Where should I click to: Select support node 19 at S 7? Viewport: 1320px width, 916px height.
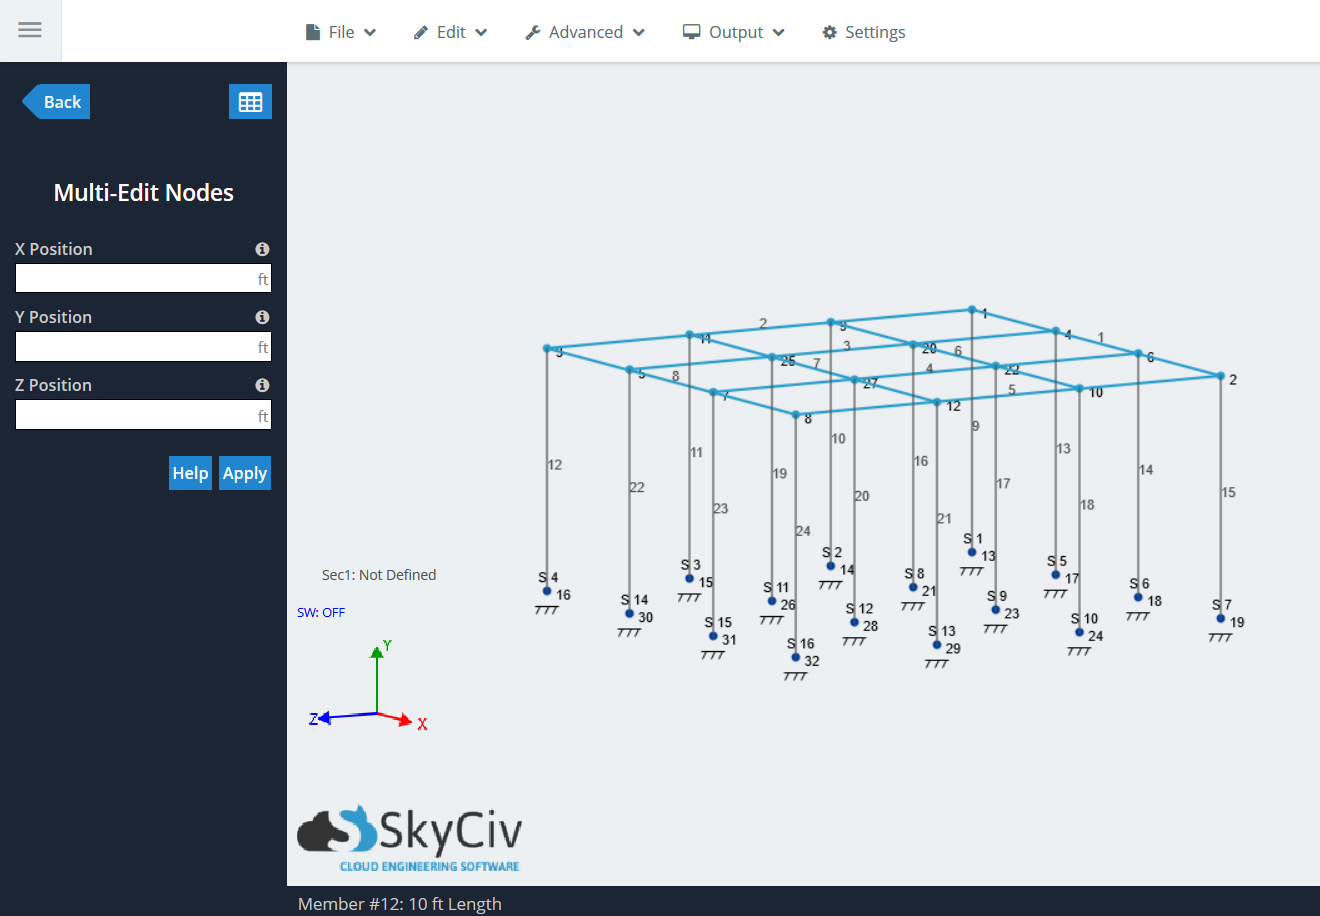1221,618
